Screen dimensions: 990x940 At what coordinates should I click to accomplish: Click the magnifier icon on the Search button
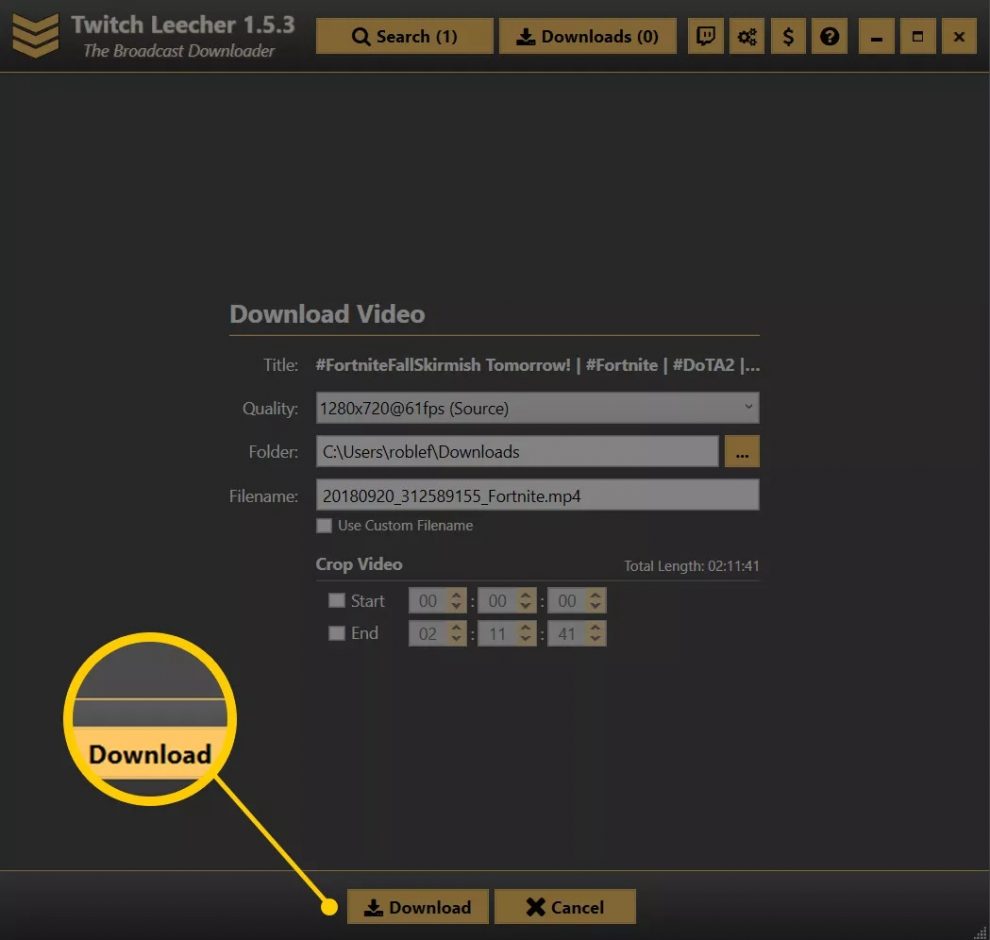(x=360, y=36)
